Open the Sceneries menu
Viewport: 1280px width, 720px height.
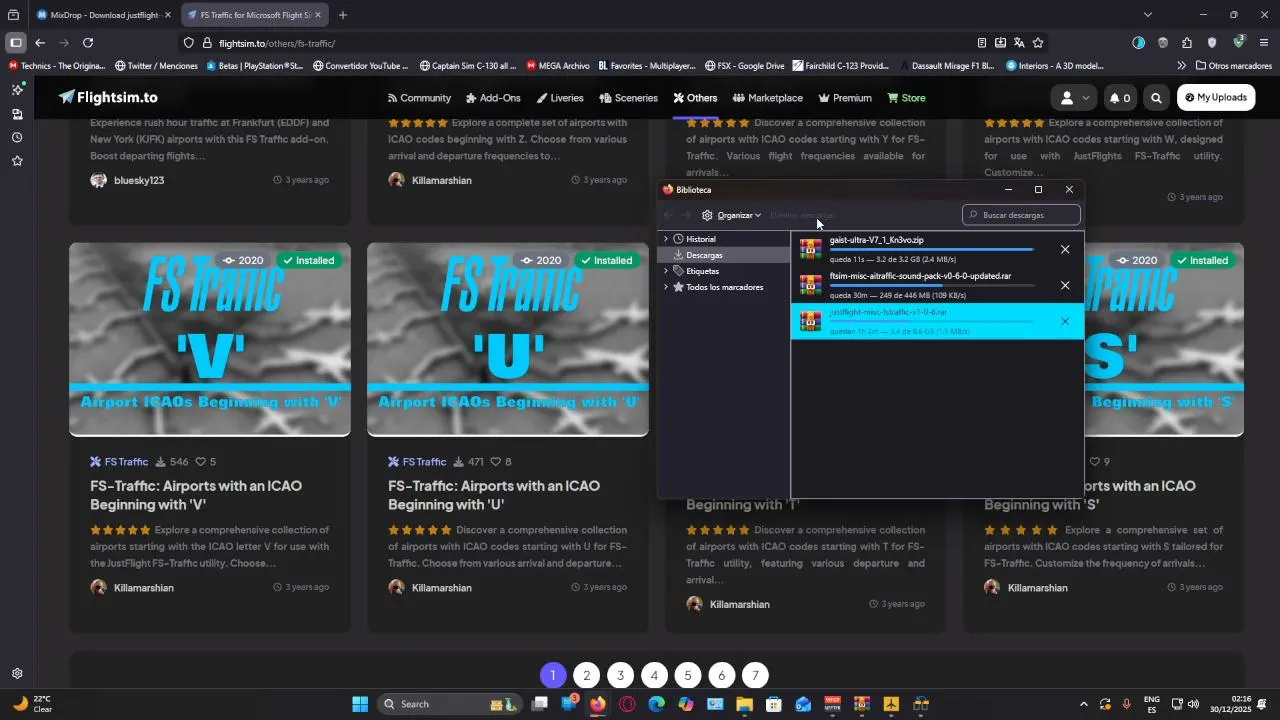point(629,98)
